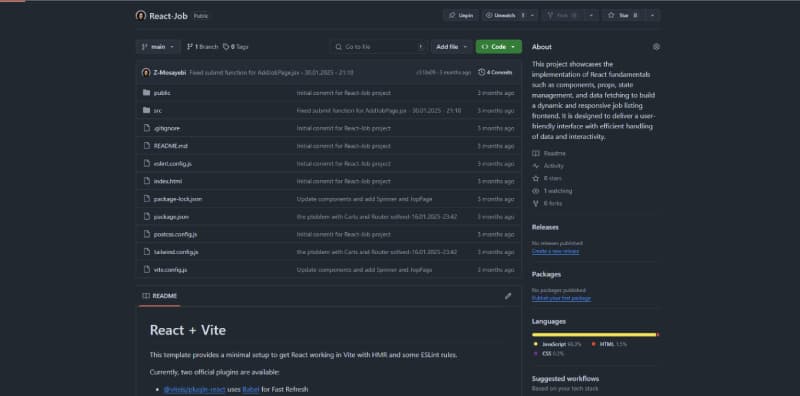View the 1 Branch link
This screenshot has height=396, width=800.
(202, 47)
